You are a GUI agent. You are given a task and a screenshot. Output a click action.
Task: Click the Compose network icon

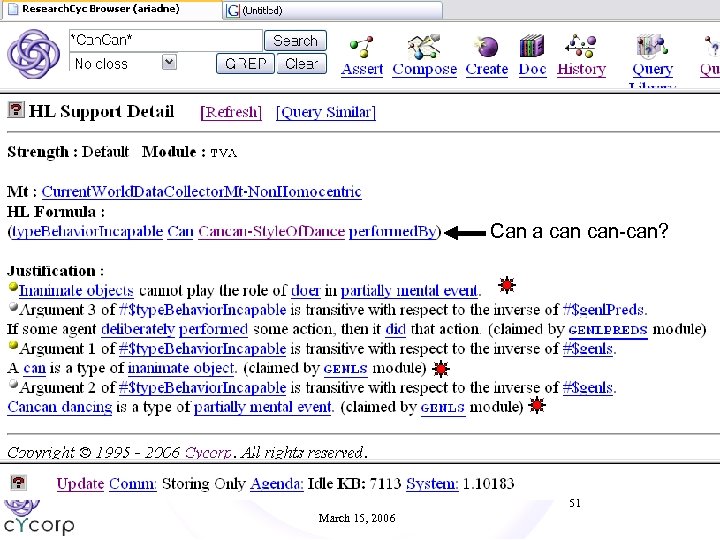[x=424, y=47]
